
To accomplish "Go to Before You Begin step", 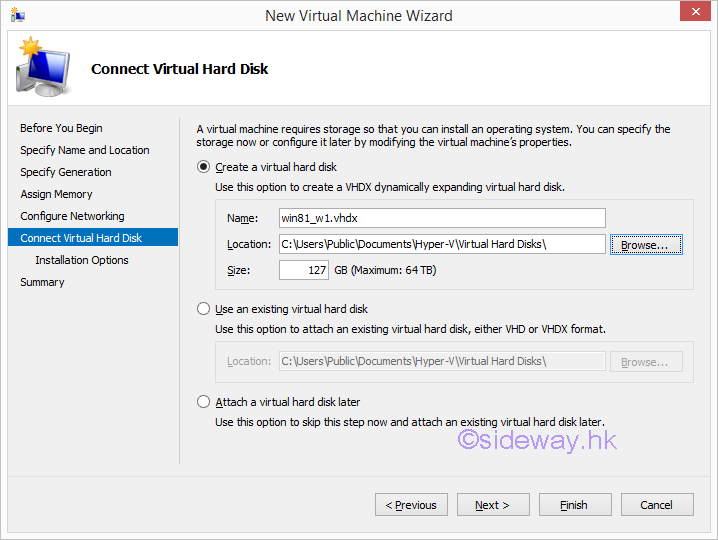I will (x=61, y=128).
